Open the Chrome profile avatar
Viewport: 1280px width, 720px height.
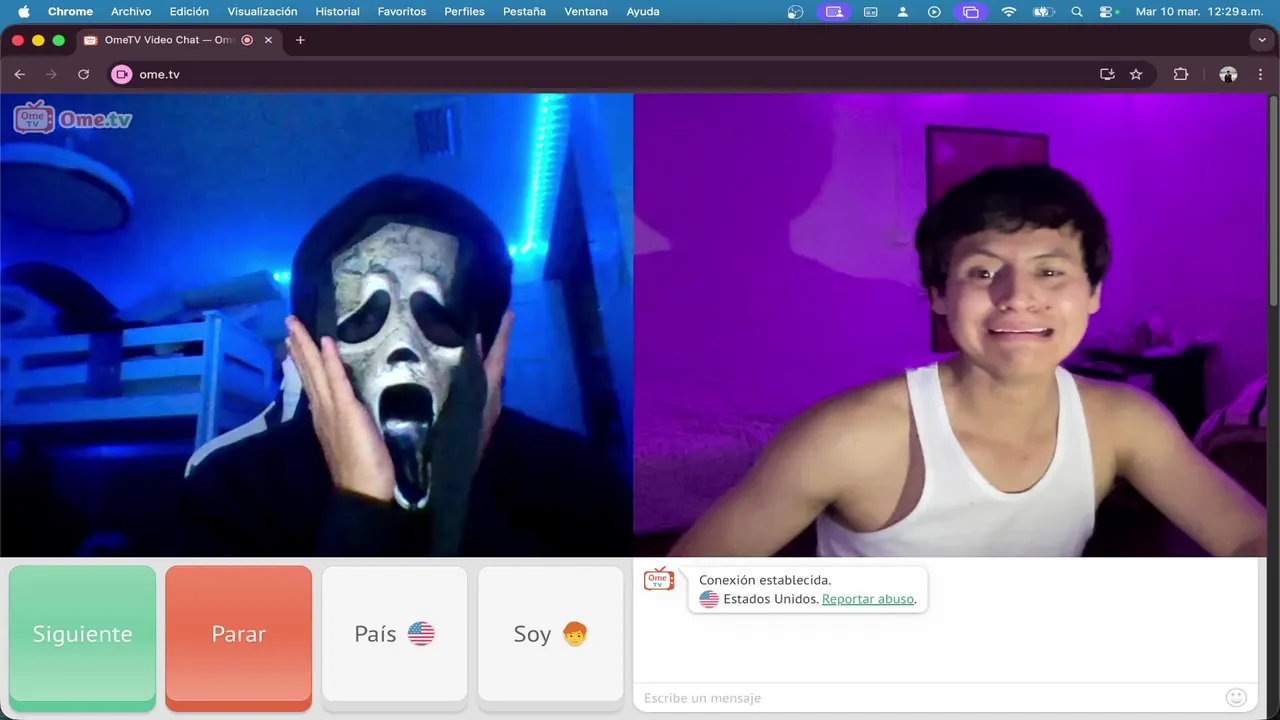tap(1228, 74)
